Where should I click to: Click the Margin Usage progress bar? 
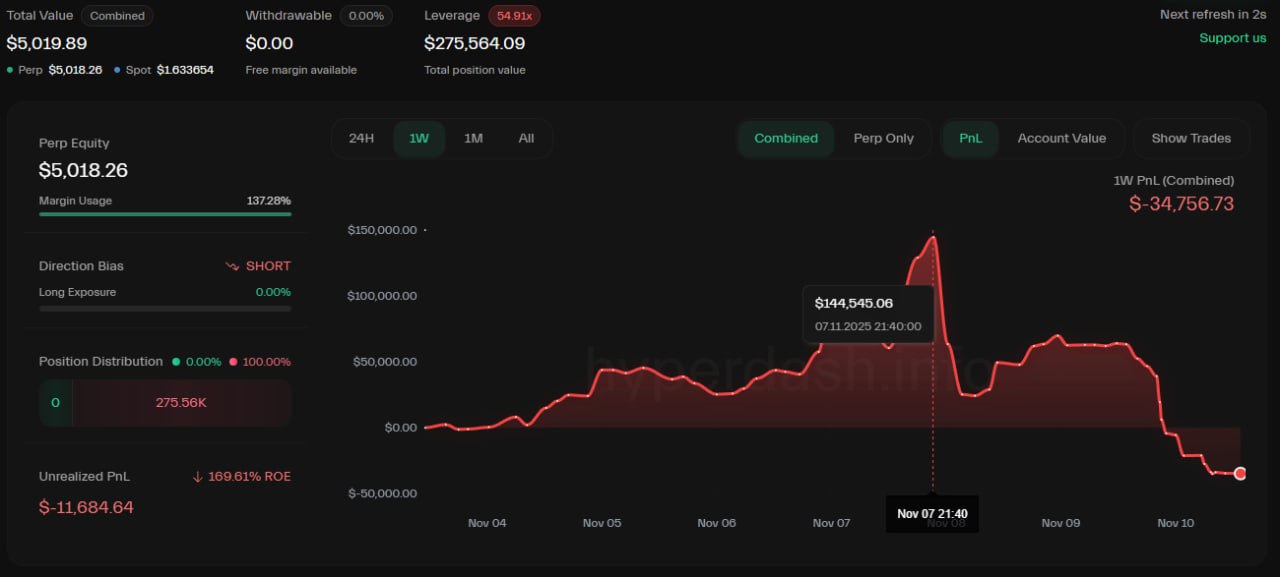pyautogui.click(x=165, y=214)
